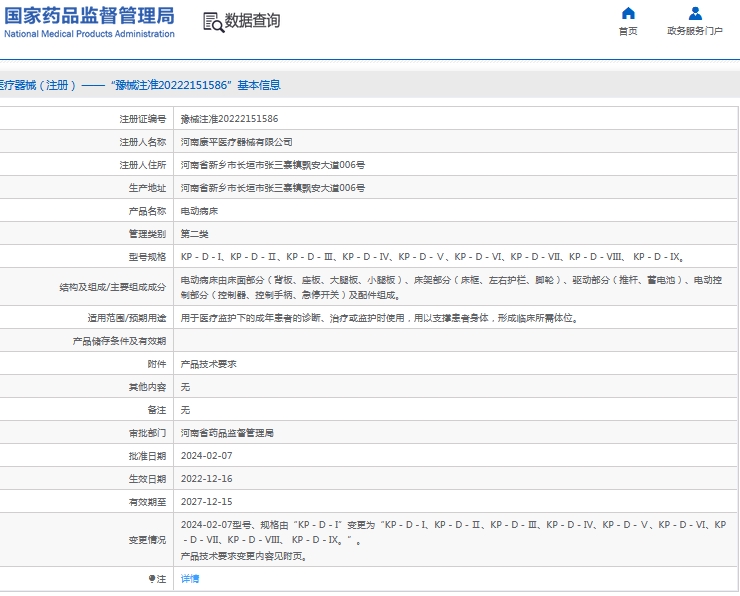
Task: Select the 生效日期 value 2022-12-16
Action: click(x=206, y=479)
